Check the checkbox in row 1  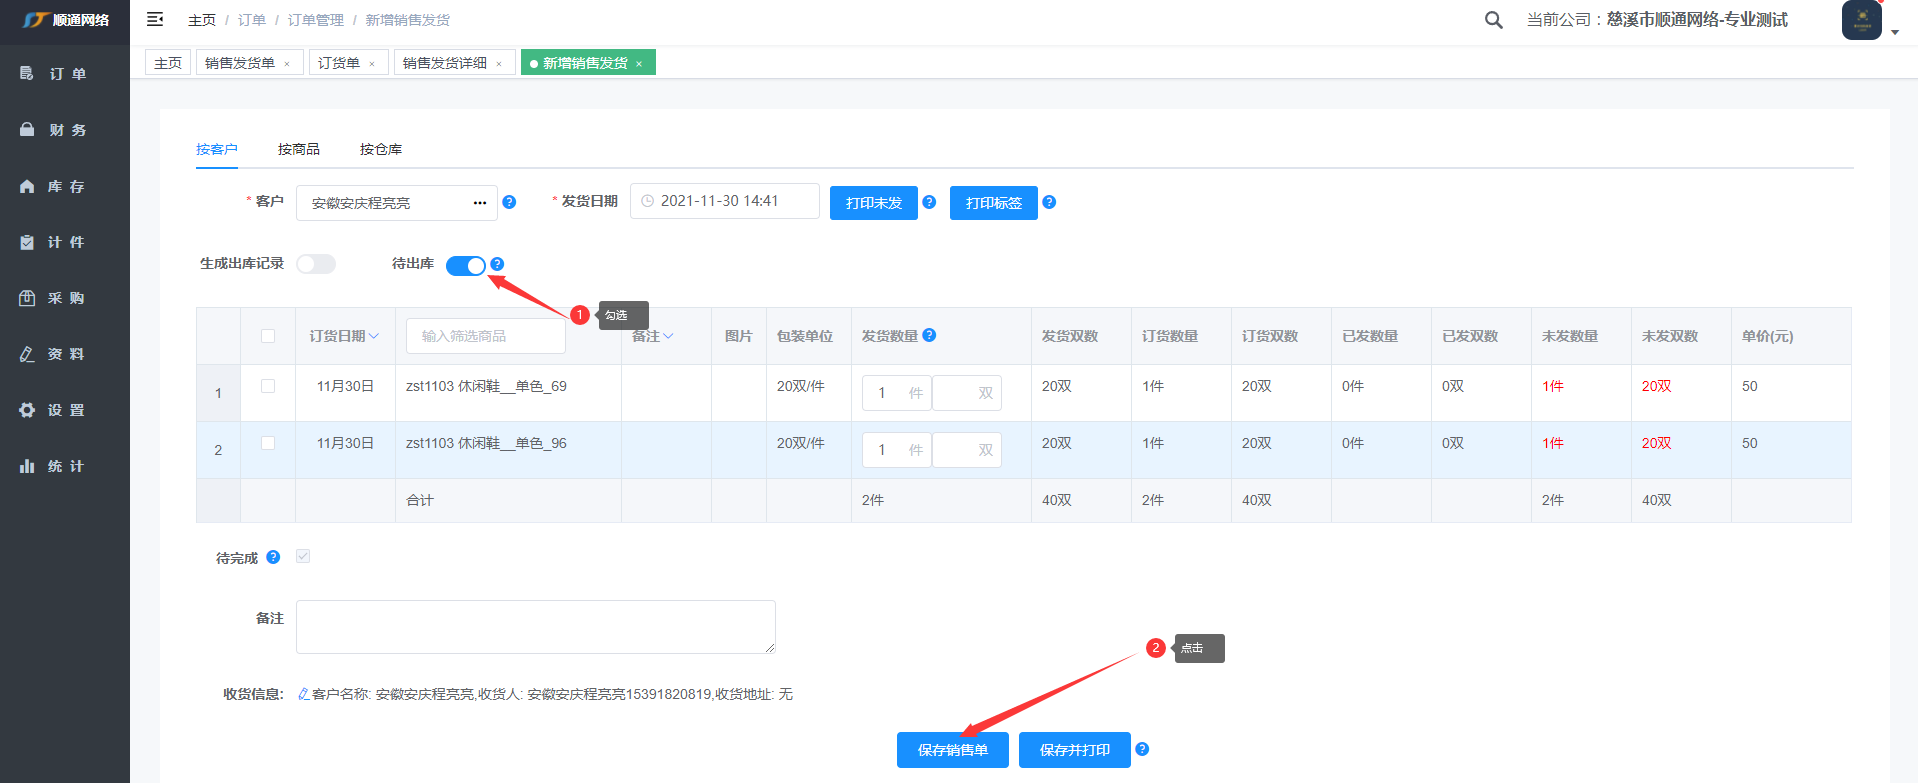[x=268, y=386]
